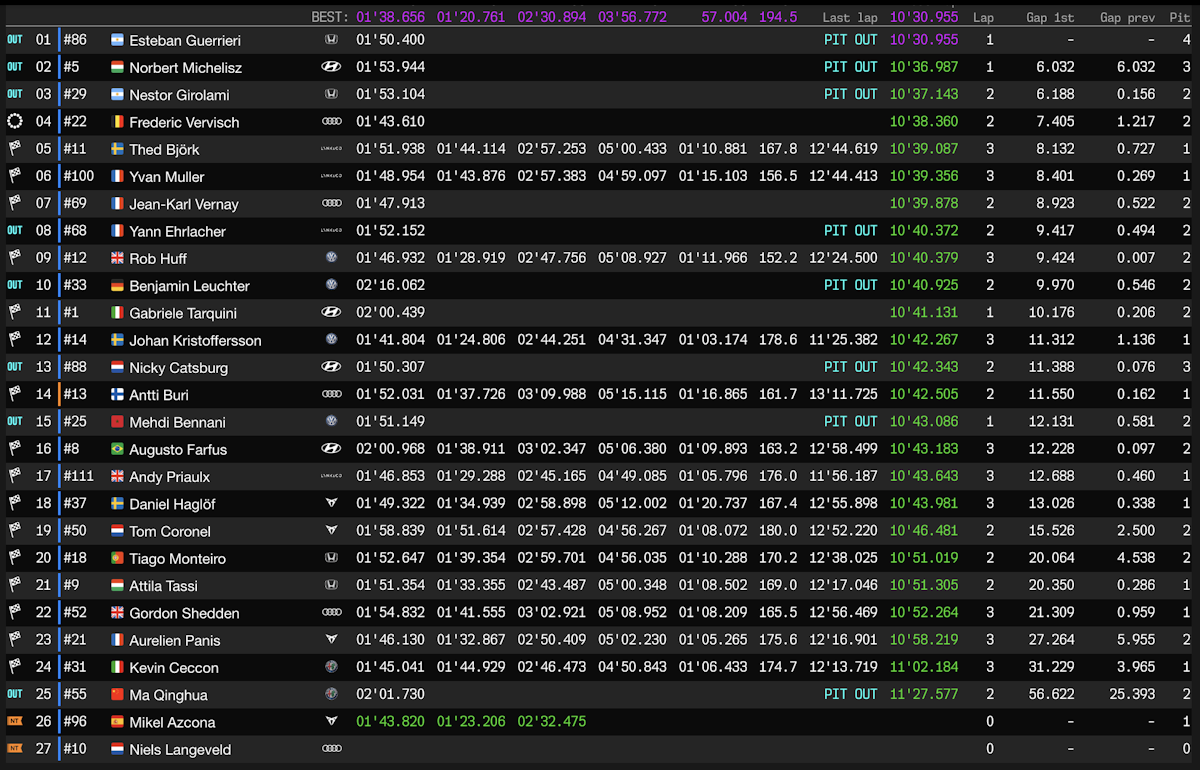Click the Brazilian flag next to Augusto Farfus
The image size is (1200, 770).
[x=117, y=450]
